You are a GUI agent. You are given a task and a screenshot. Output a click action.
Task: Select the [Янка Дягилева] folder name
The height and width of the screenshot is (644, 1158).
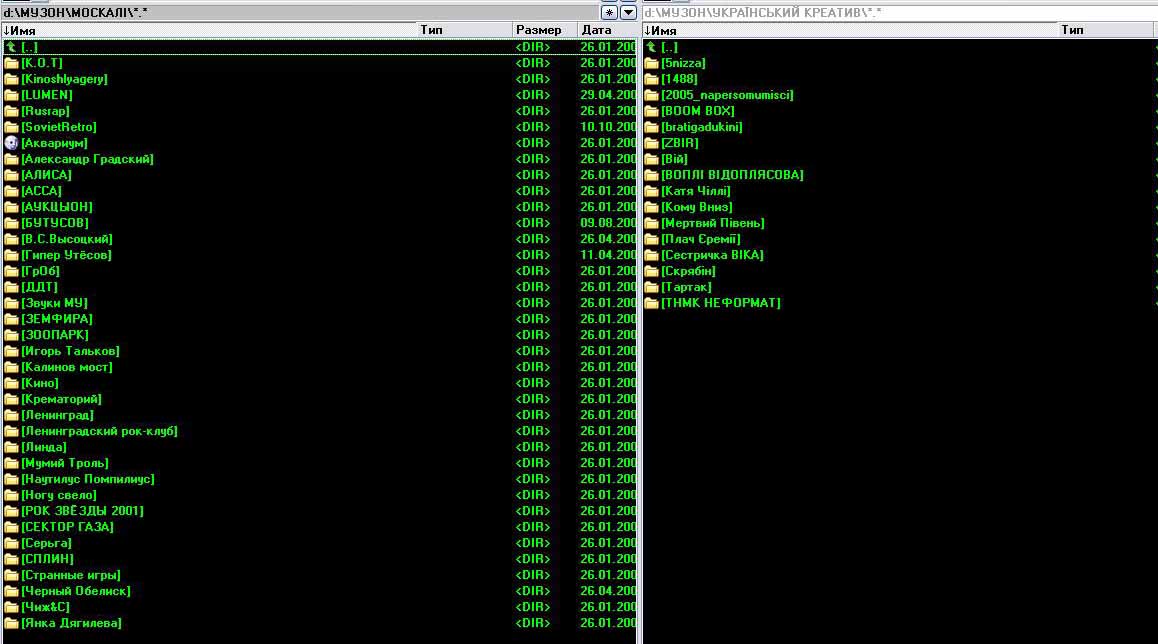pyautogui.click(x=72, y=623)
